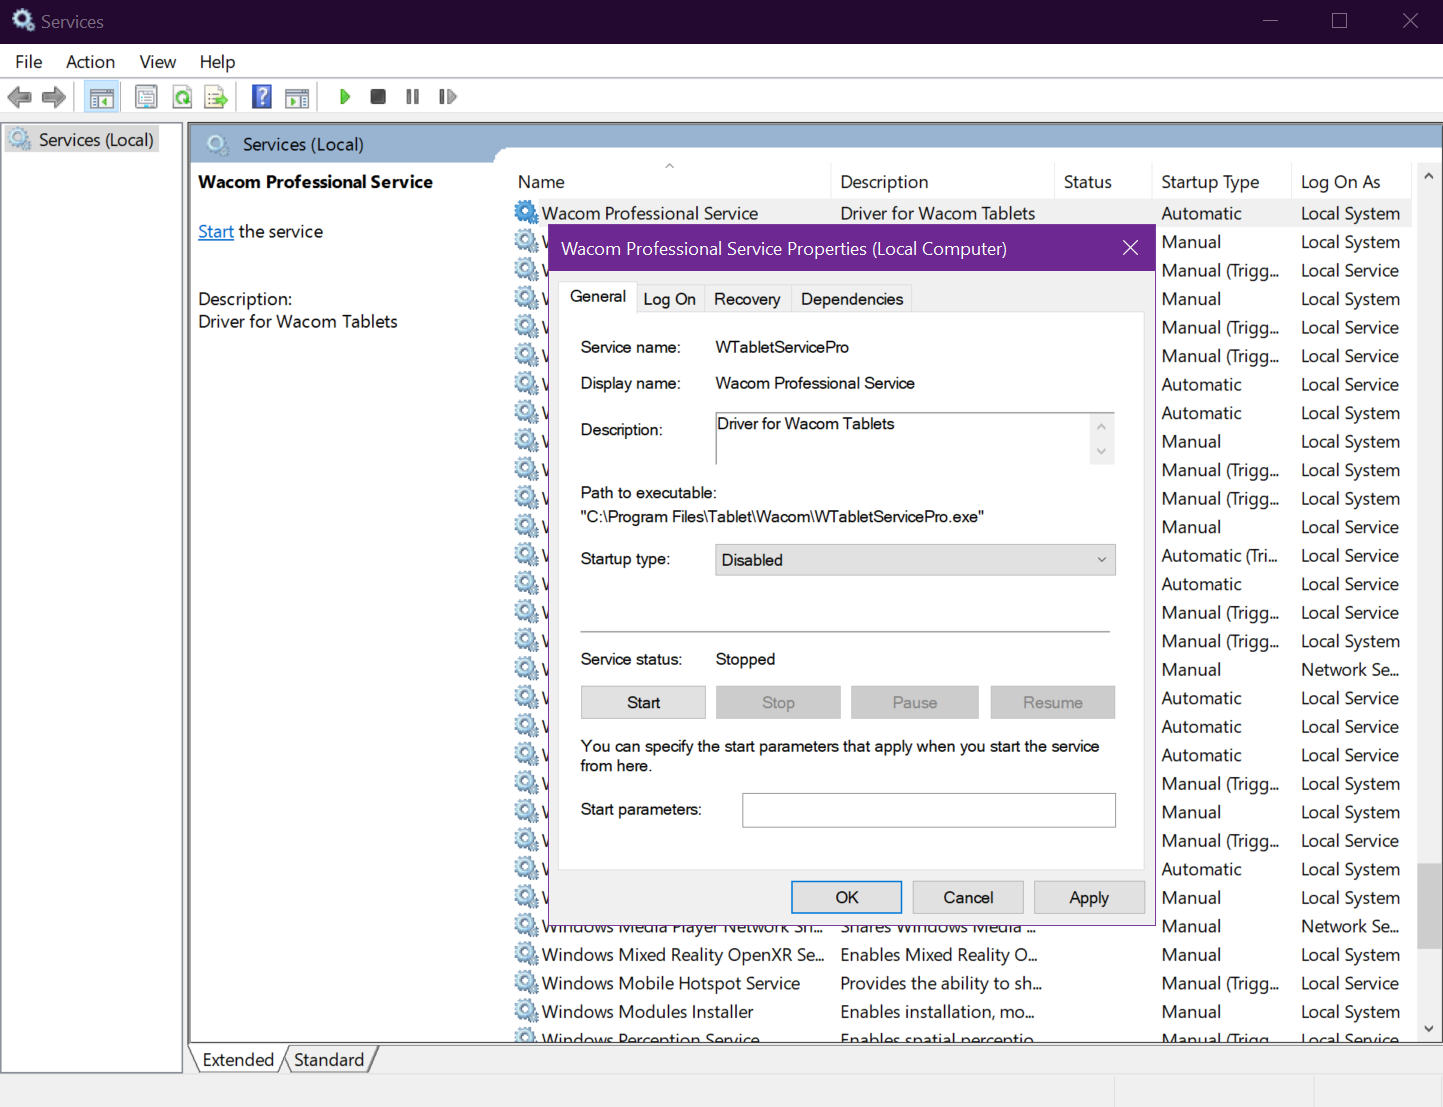Open the Startup type dropdown
1443x1107 pixels.
(x=915, y=560)
